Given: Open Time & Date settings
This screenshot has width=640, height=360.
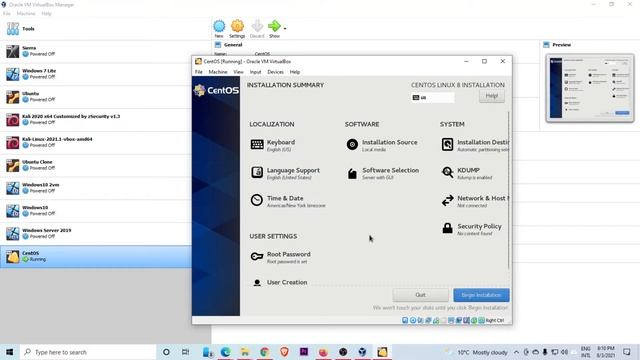Looking at the screenshot, I should pyautogui.click(x=288, y=201).
